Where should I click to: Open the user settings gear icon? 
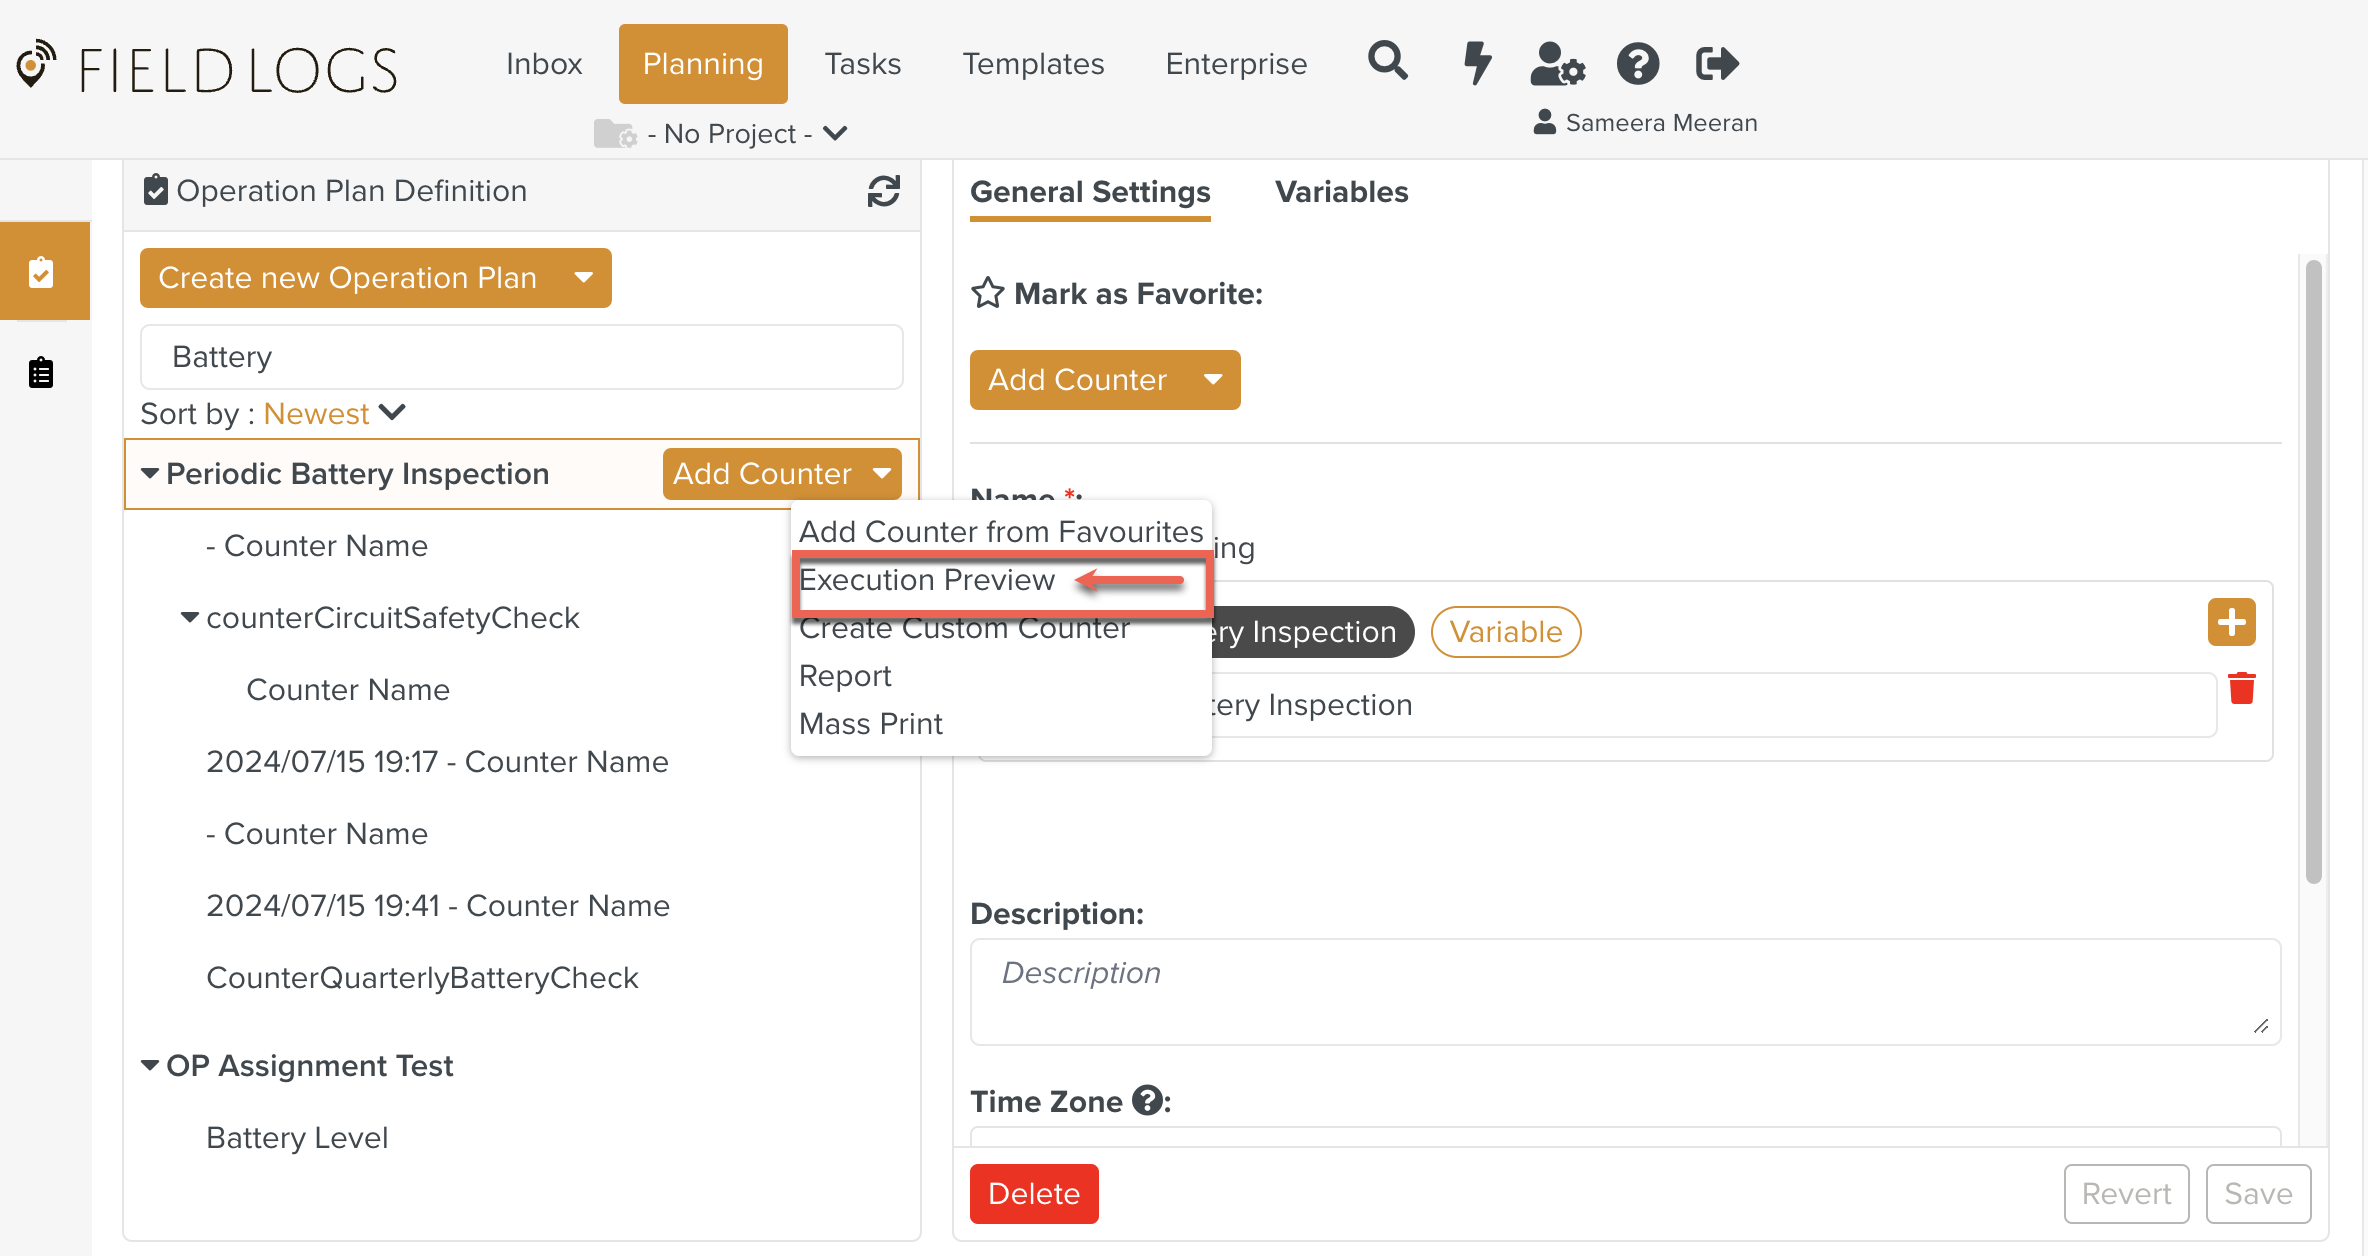1557,64
